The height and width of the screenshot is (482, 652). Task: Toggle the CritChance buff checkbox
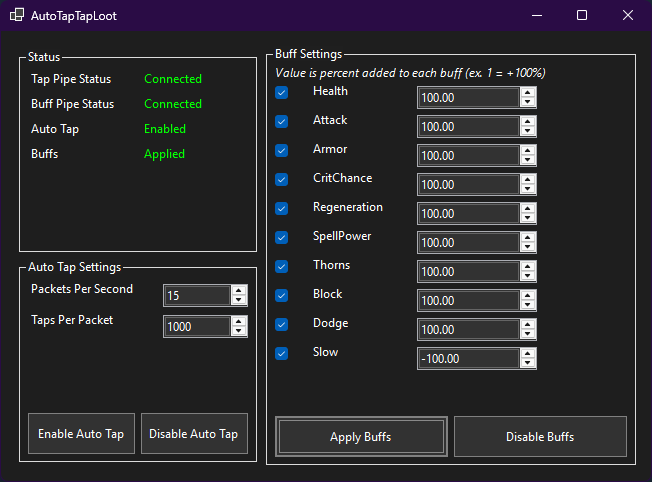pos(282,179)
